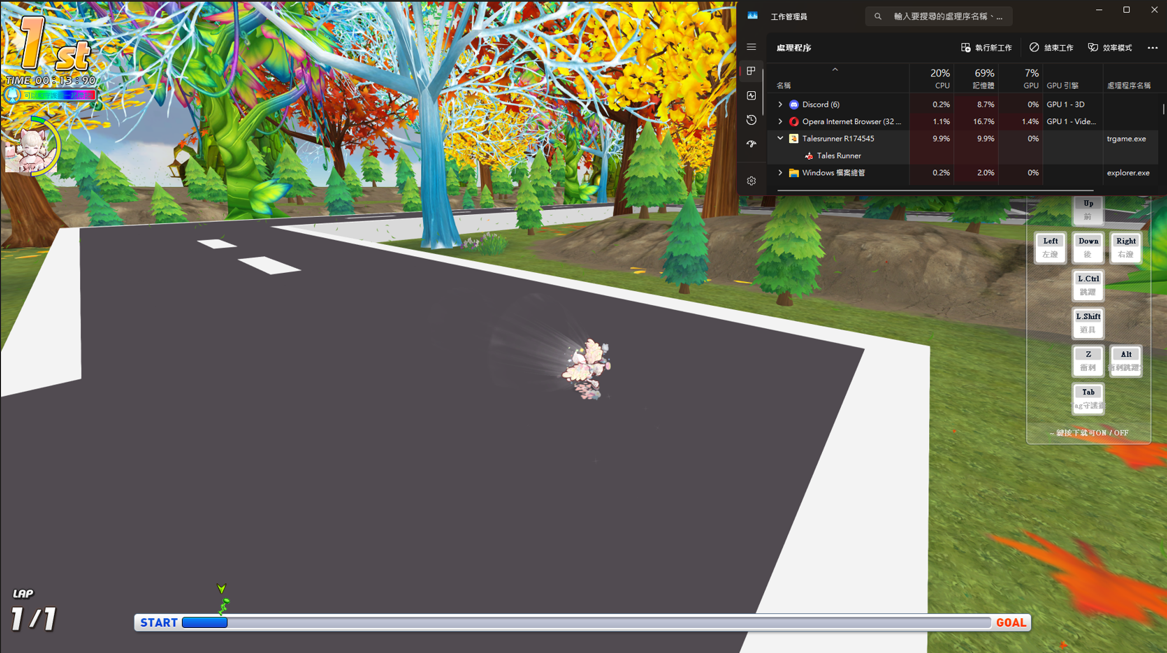1167x653 pixels.
Task: Open Task Manager settings gear icon
Action: click(x=751, y=181)
